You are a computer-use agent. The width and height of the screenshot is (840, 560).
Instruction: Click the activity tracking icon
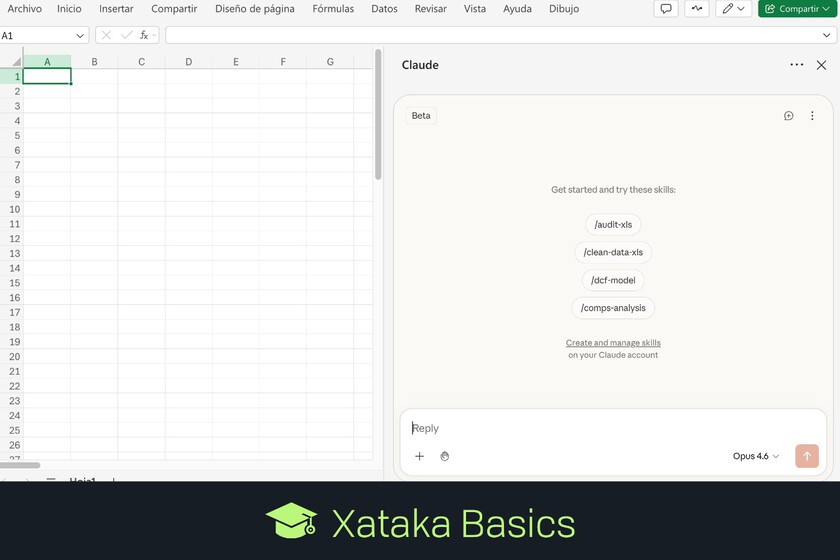pyautogui.click(x=697, y=9)
